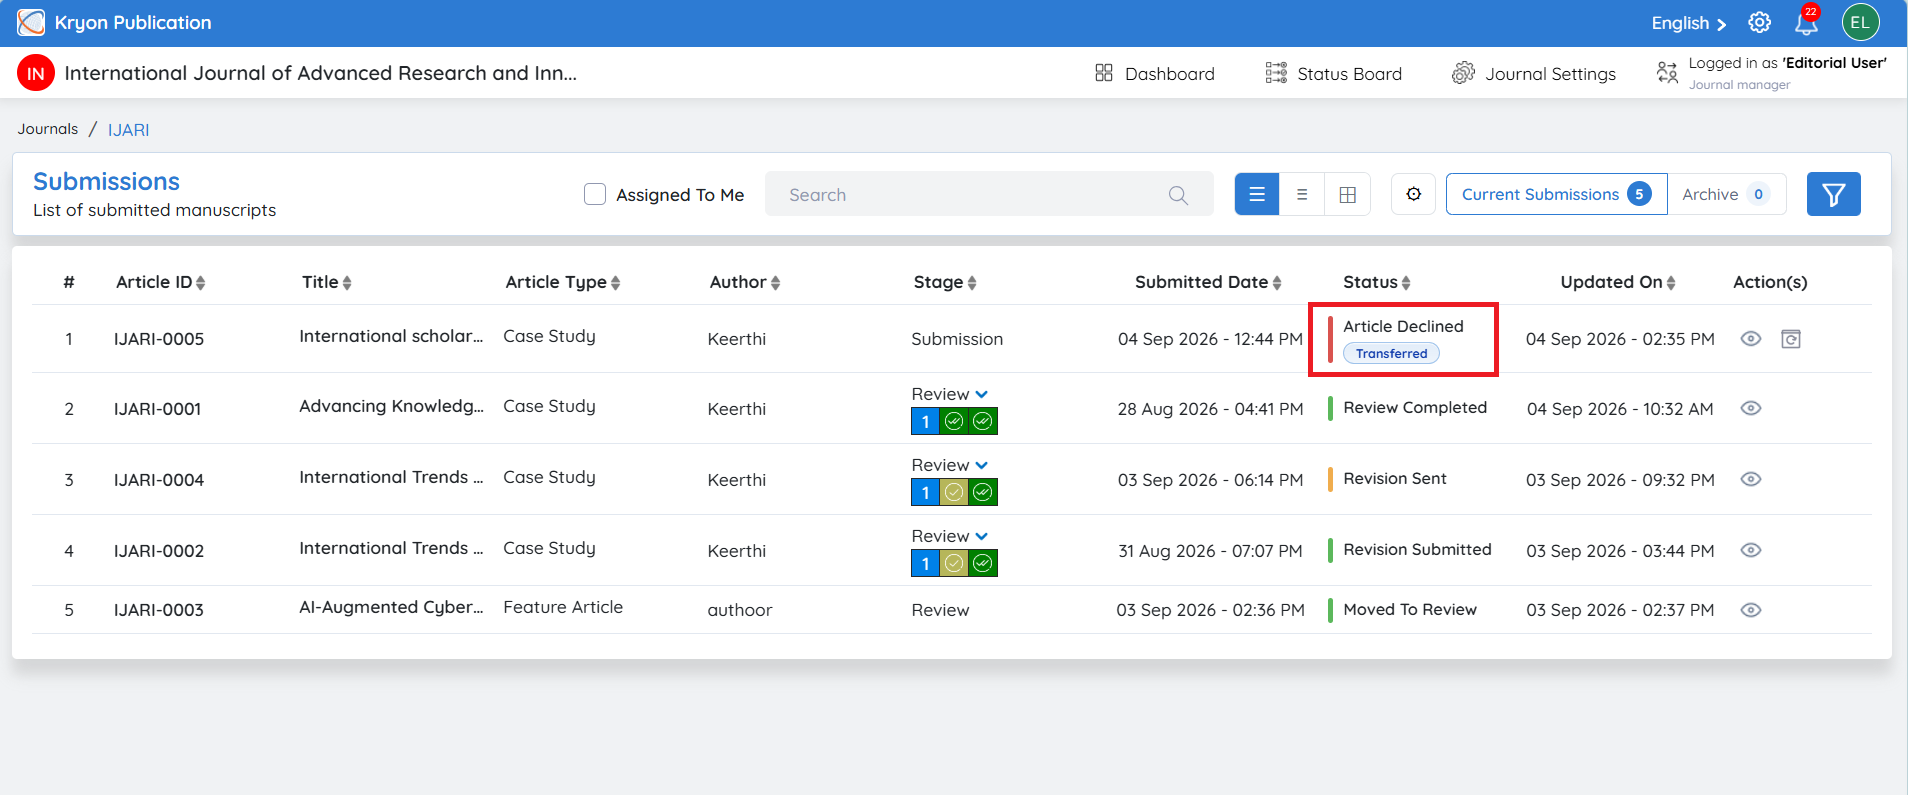Viewport: 1908px width, 795px height.
Task: Sort by Updated On column header
Action: 1617,282
